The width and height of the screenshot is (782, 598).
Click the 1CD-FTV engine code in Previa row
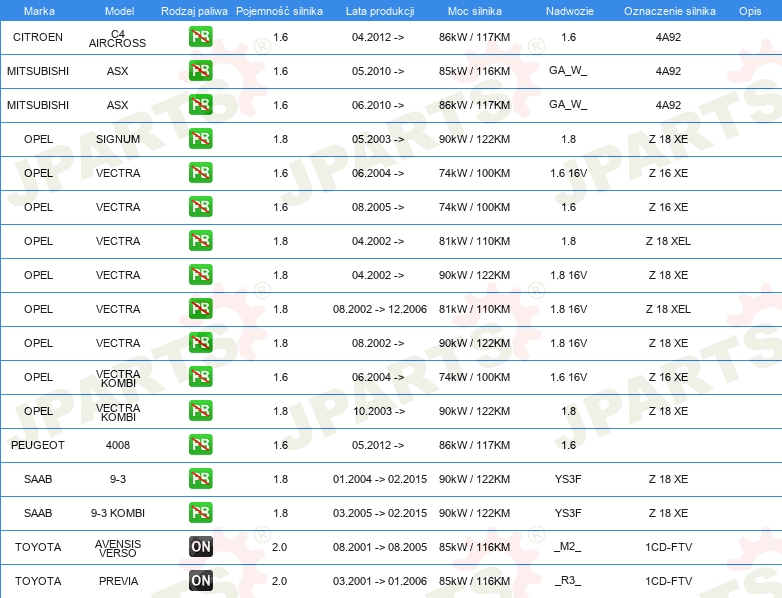pos(668,581)
